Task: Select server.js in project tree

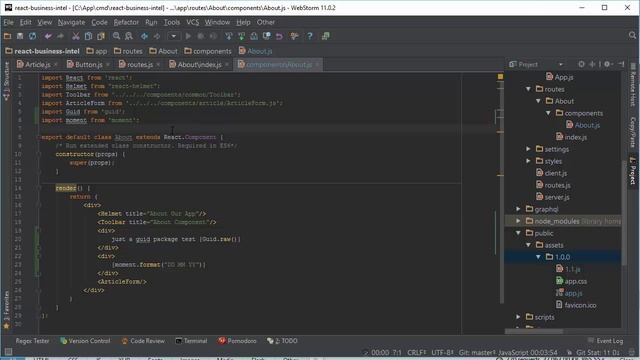Action: tap(553, 197)
